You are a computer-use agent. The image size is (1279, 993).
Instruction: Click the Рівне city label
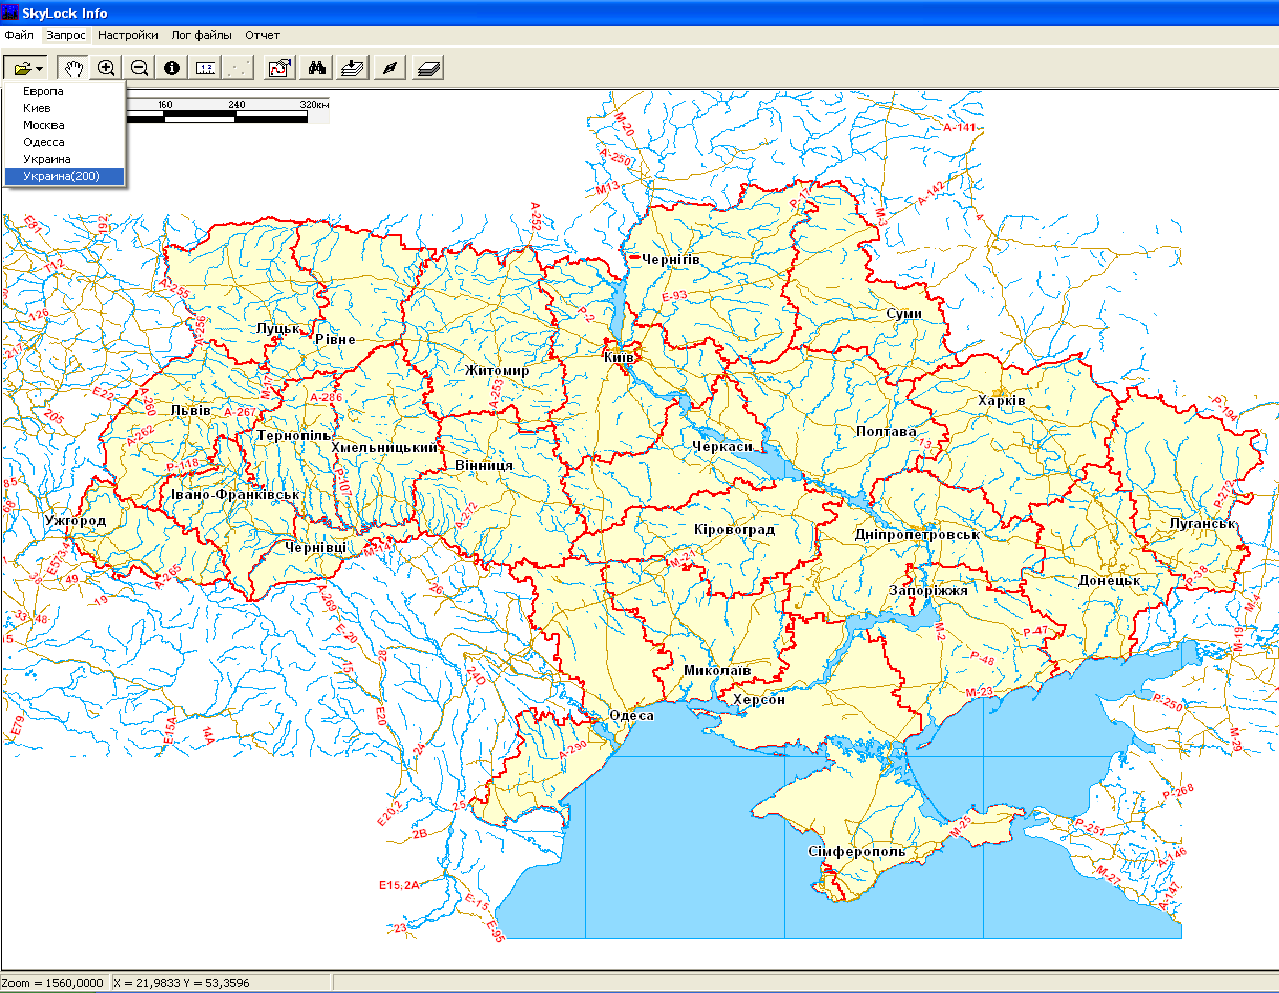[x=335, y=339]
